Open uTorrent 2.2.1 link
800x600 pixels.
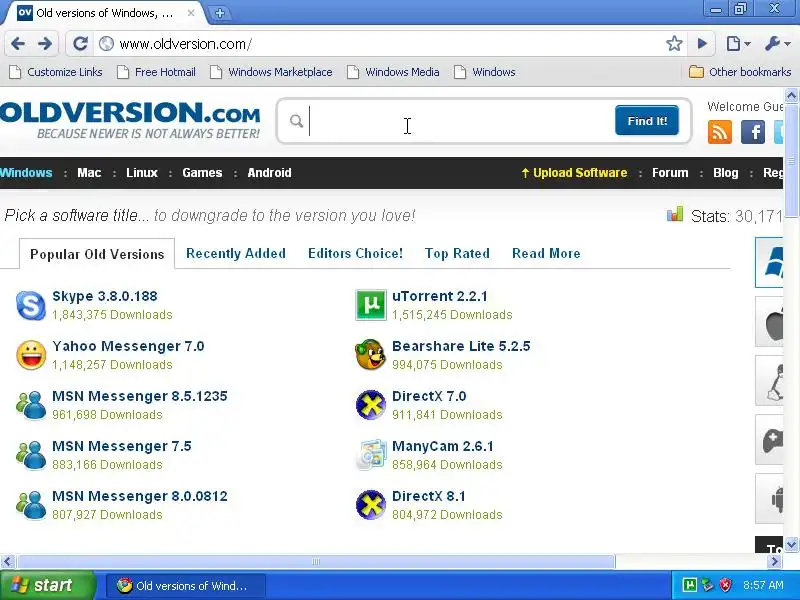pos(439,296)
